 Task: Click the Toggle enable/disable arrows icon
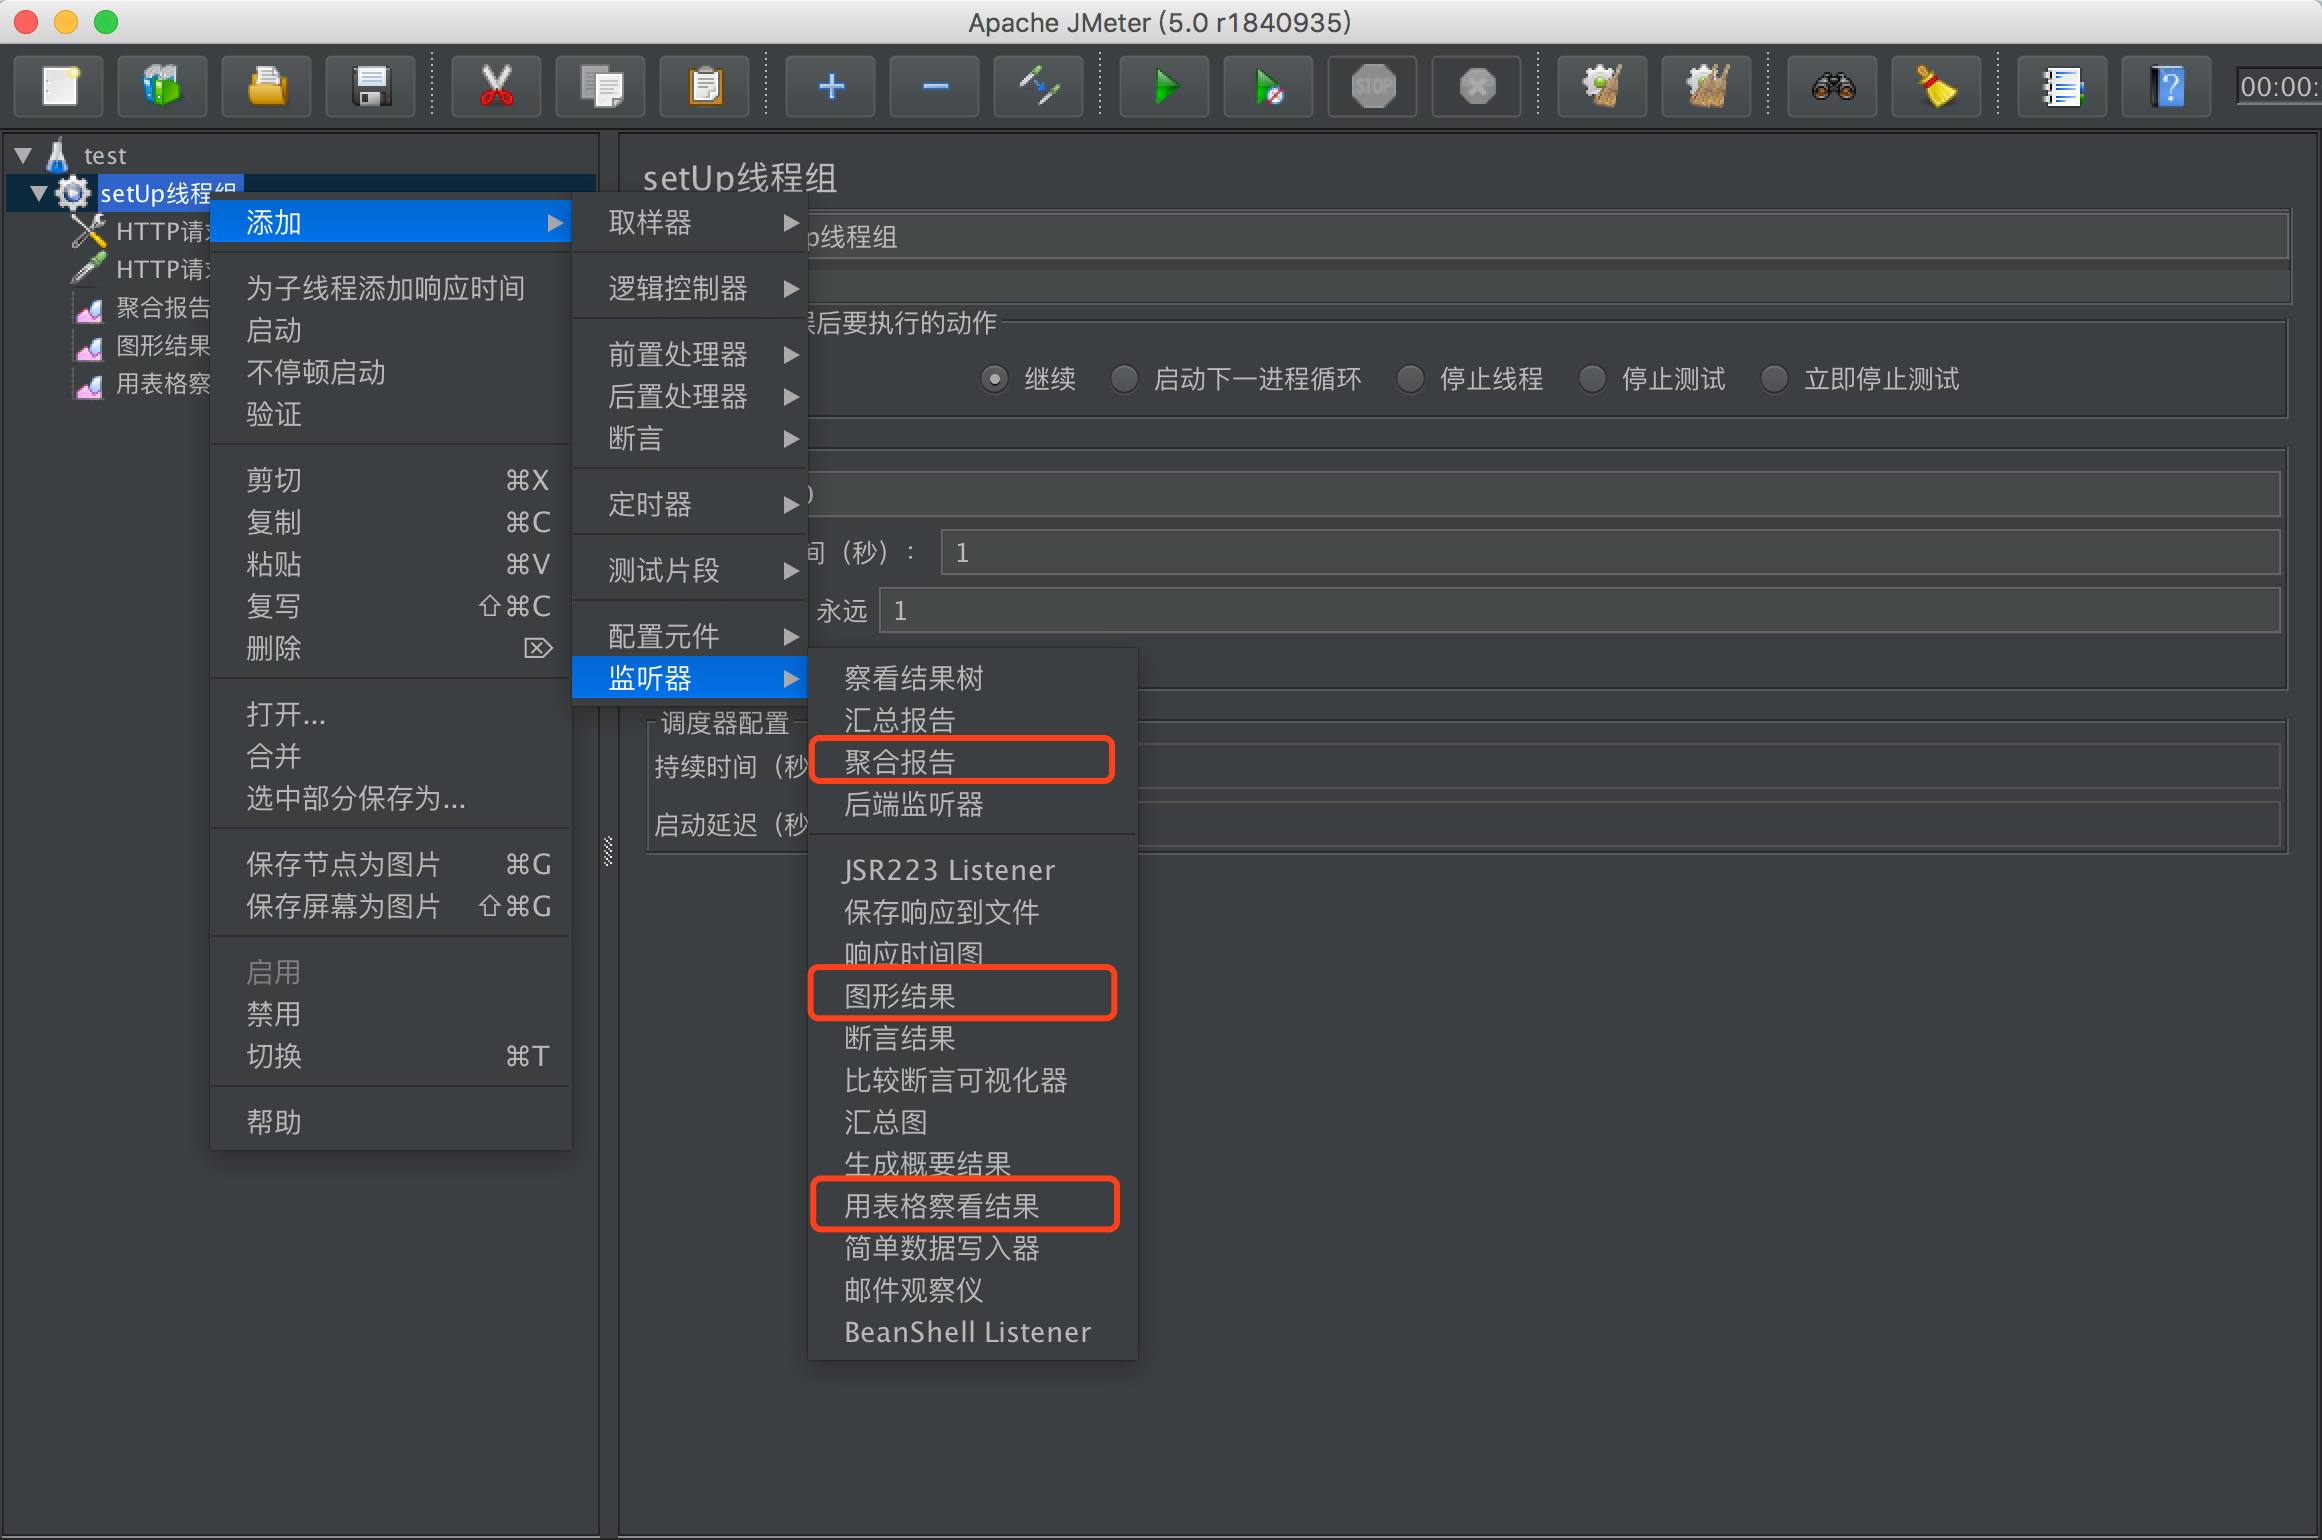click(x=1039, y=86)
